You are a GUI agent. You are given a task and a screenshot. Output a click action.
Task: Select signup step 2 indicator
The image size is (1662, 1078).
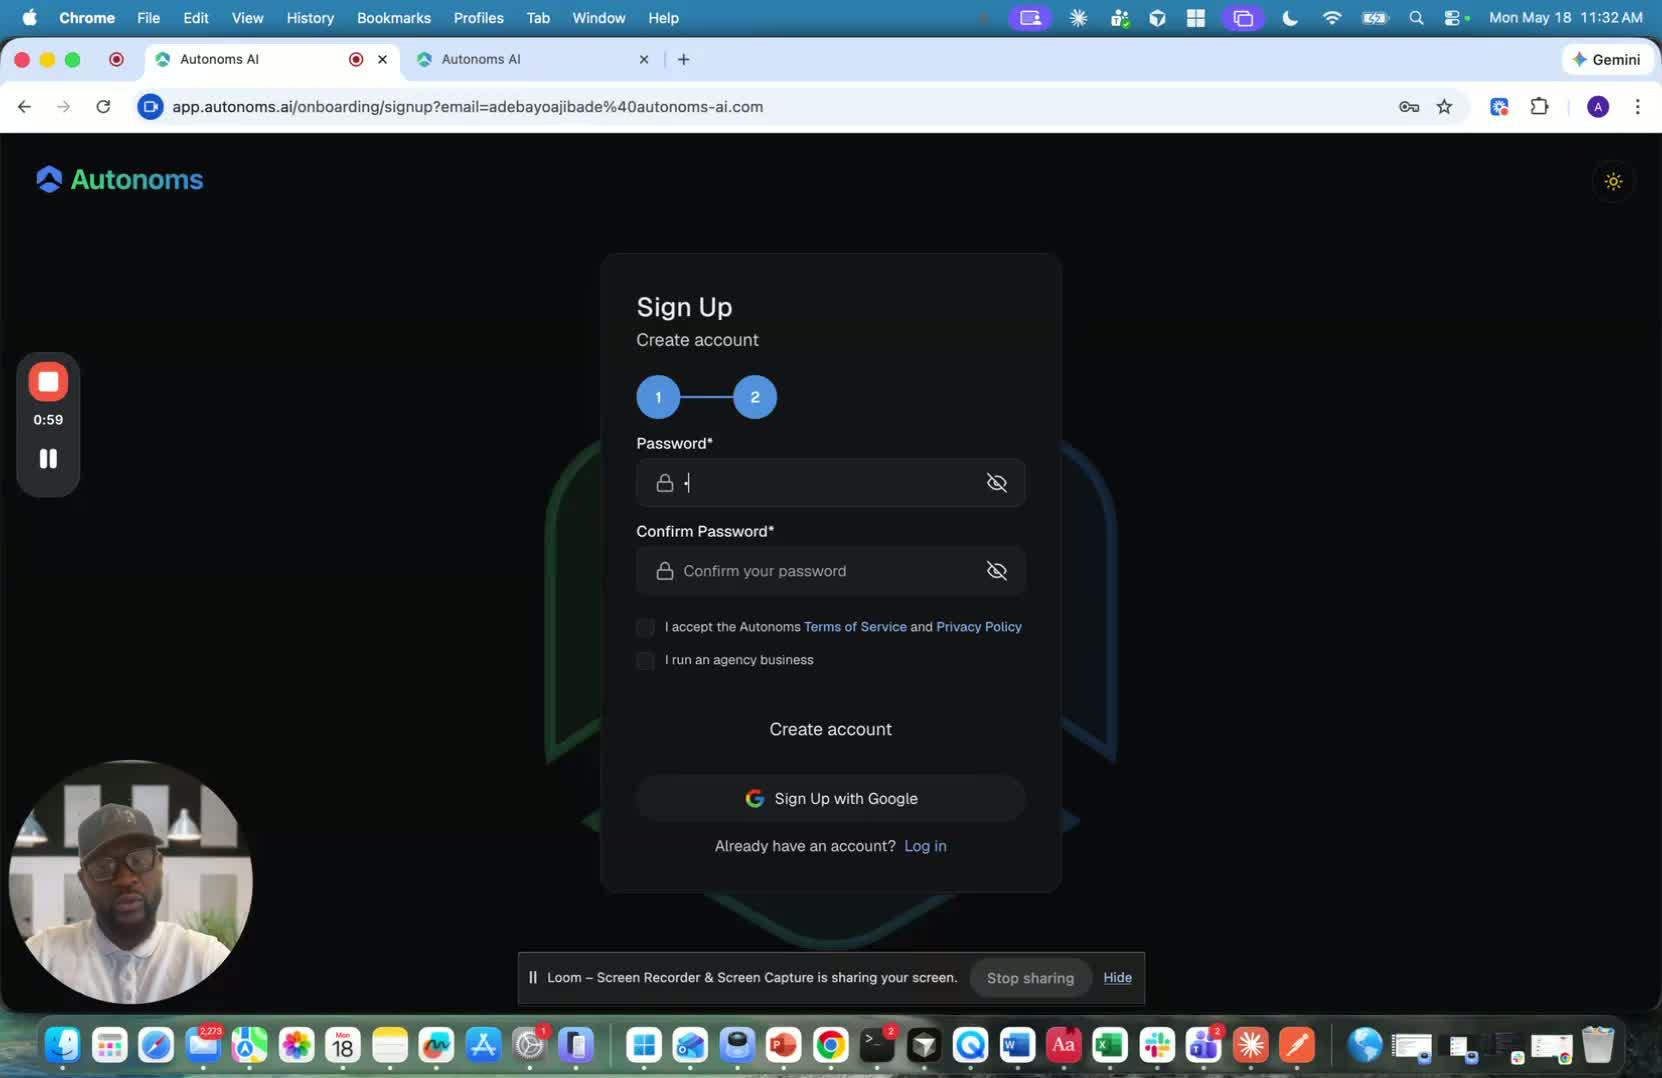755,397
